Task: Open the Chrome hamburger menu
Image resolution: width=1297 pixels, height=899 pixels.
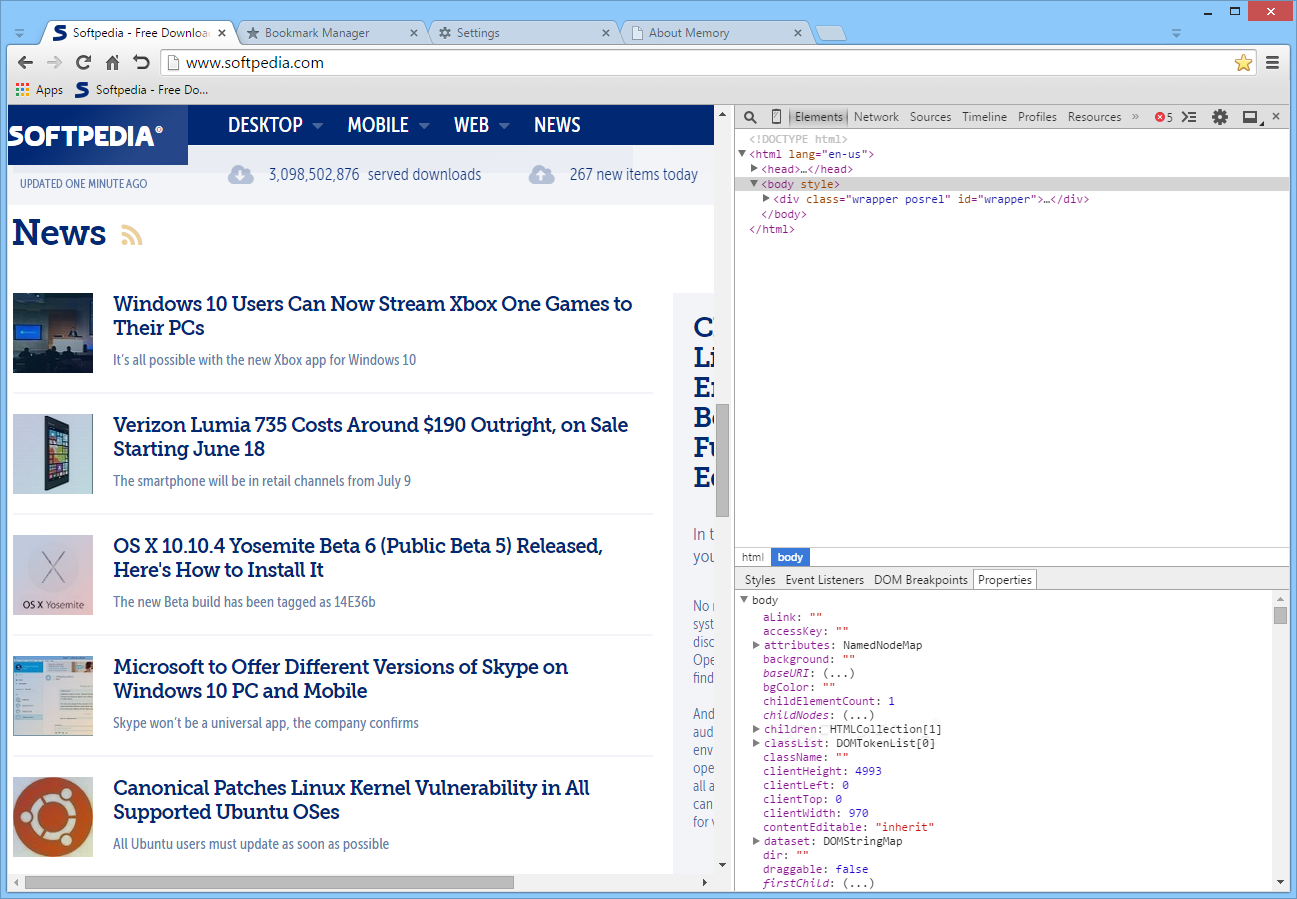Action: click(1273, 62)
